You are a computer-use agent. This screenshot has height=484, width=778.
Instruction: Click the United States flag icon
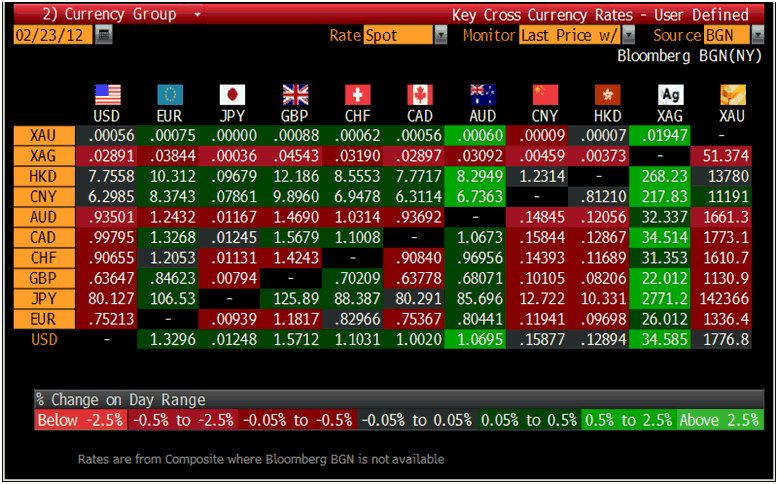107,94
